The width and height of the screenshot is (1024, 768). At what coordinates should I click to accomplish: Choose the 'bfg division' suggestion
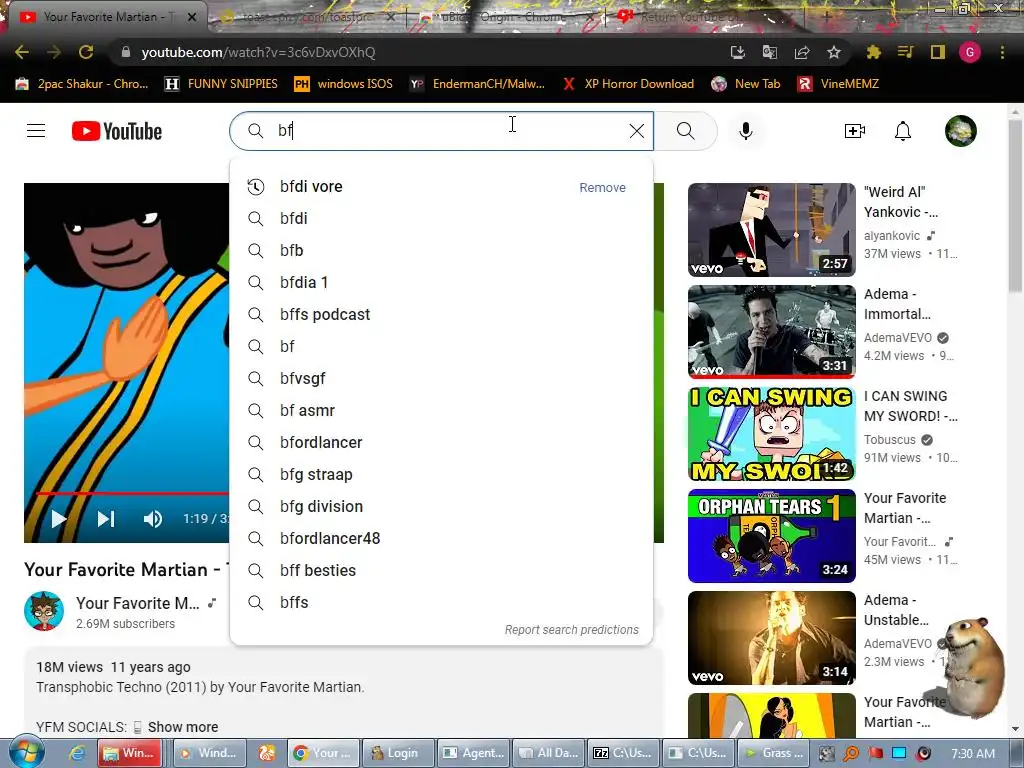441,507
